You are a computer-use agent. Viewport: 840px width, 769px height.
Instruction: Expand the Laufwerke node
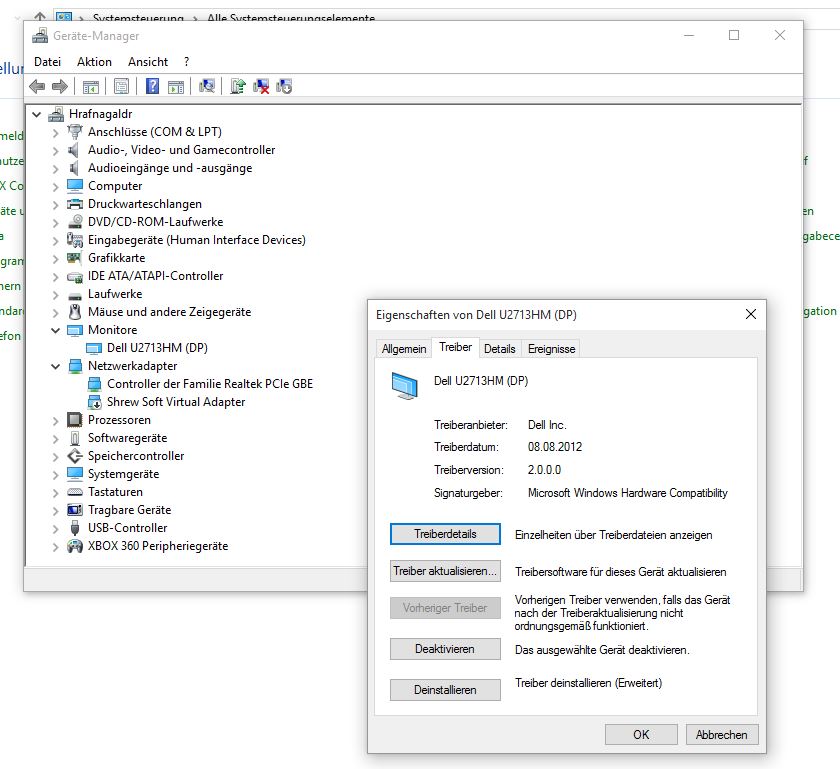(x=56, y=295)
